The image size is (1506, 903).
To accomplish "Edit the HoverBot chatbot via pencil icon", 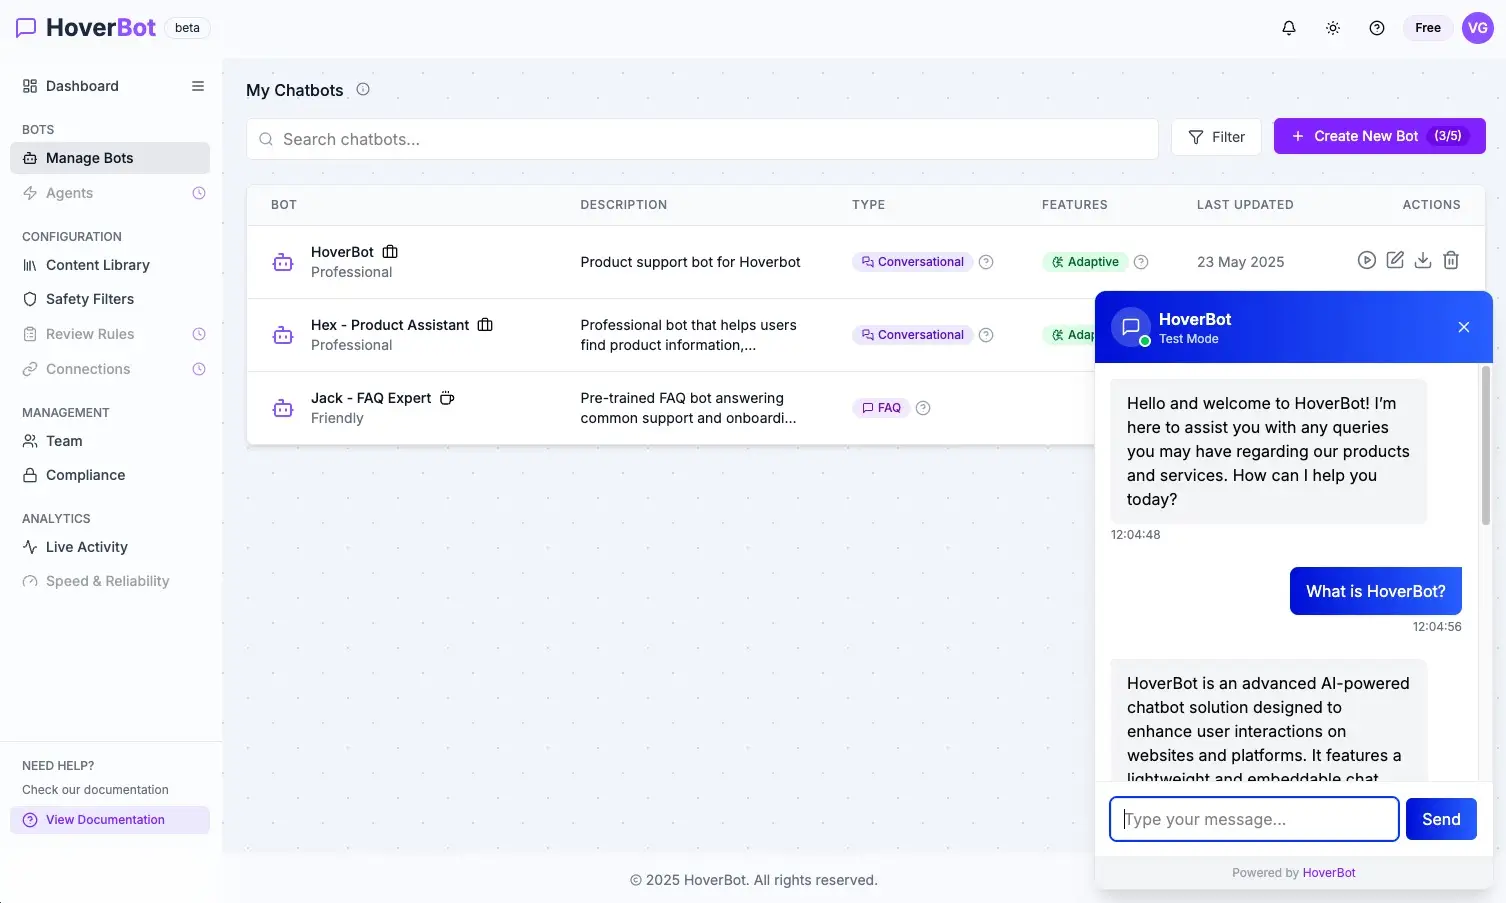I will coord(1395,259).
